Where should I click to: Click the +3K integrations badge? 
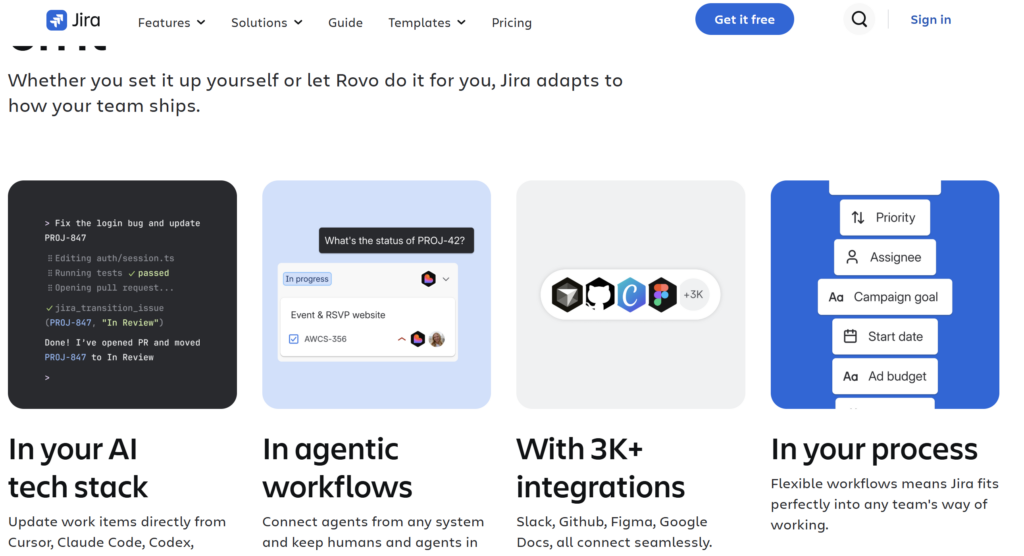694,295
